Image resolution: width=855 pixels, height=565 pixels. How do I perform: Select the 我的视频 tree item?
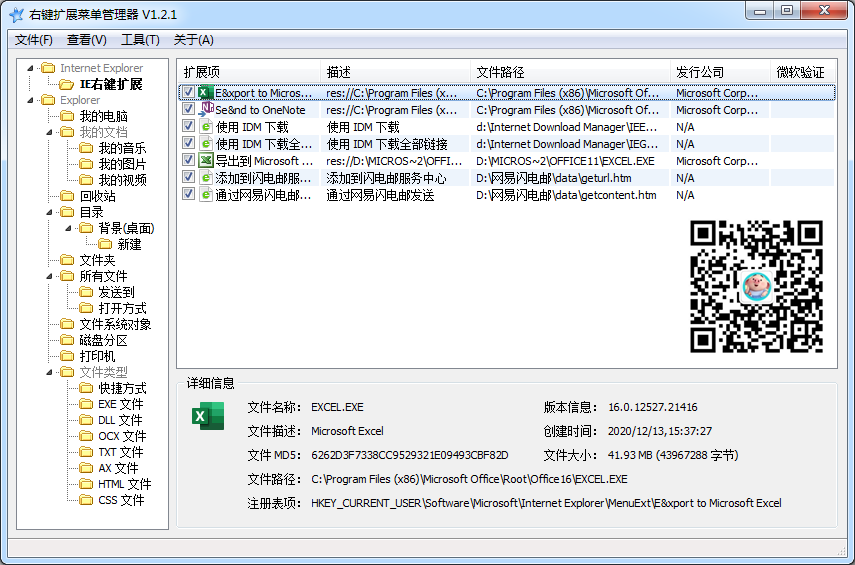click(122, 180)
